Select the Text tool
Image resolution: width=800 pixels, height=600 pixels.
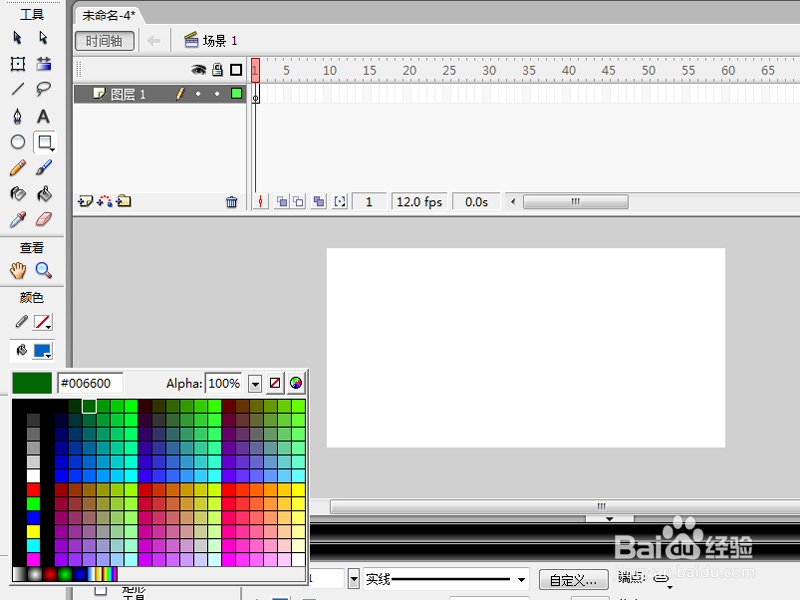pos(44,116)
